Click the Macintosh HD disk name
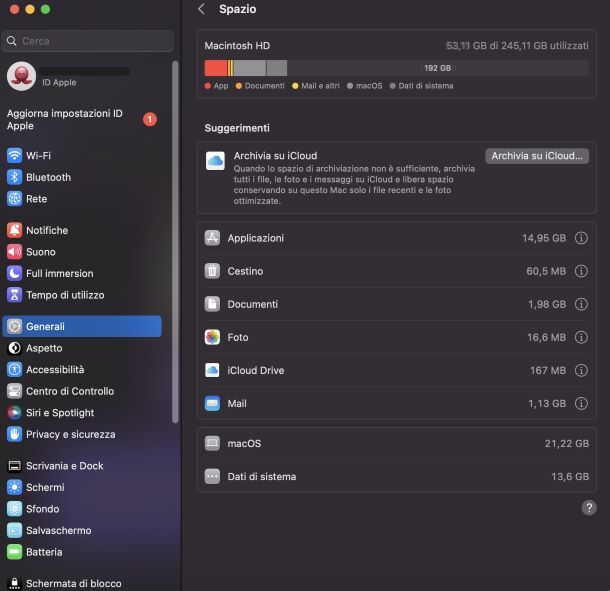 pyautogui.click(x=237, y=46)
